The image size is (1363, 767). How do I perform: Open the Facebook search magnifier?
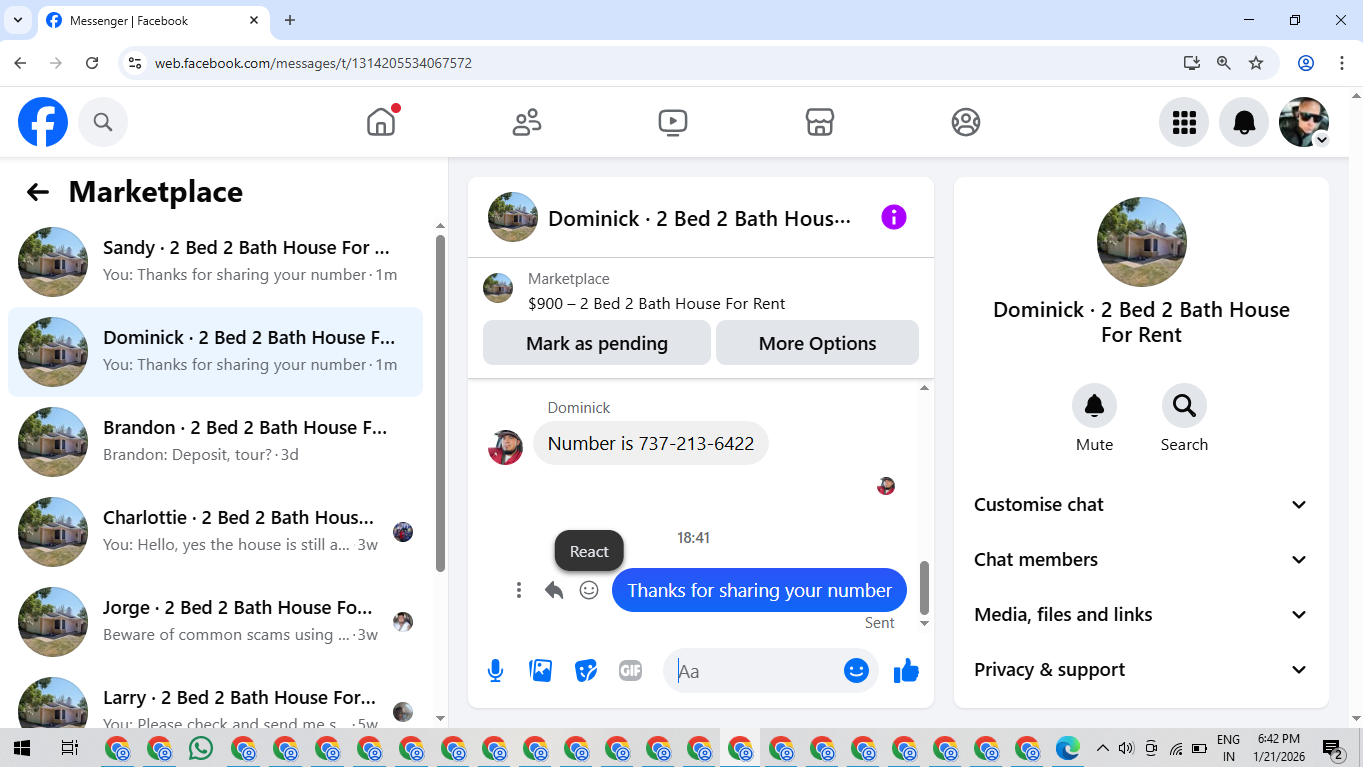(x=103, y=122)
